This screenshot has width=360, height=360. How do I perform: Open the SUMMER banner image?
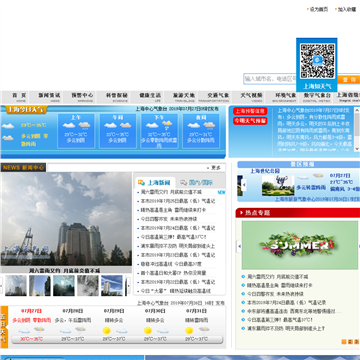click(x=300, y=245)
